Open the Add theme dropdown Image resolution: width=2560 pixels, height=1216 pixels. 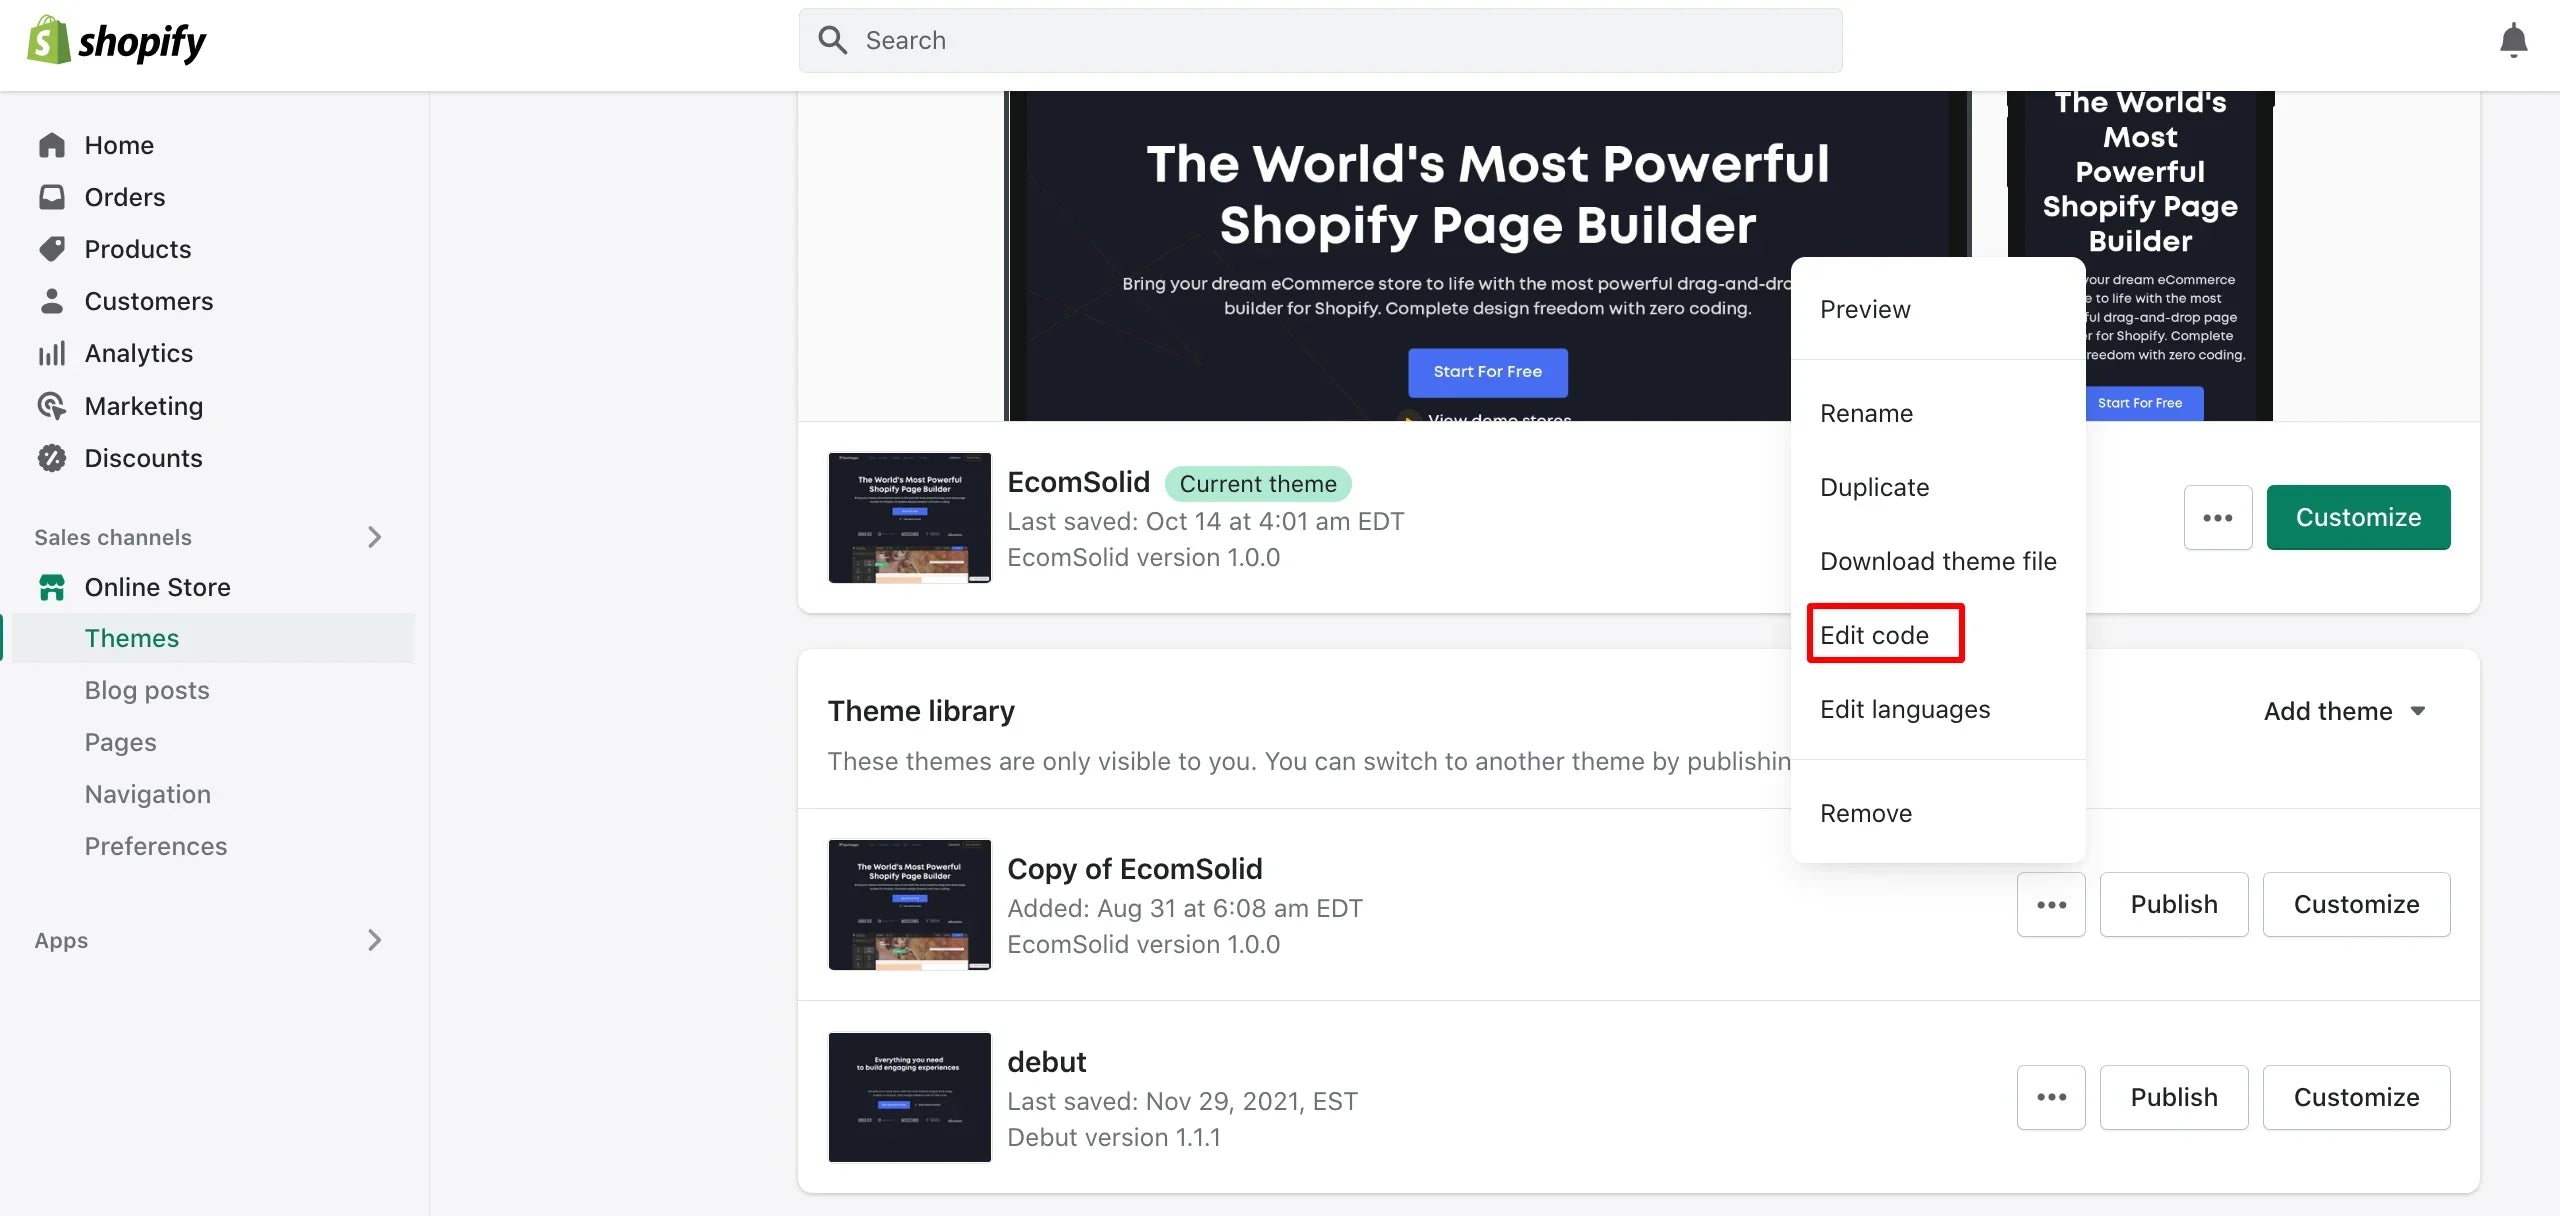(x=2345, y=711)
